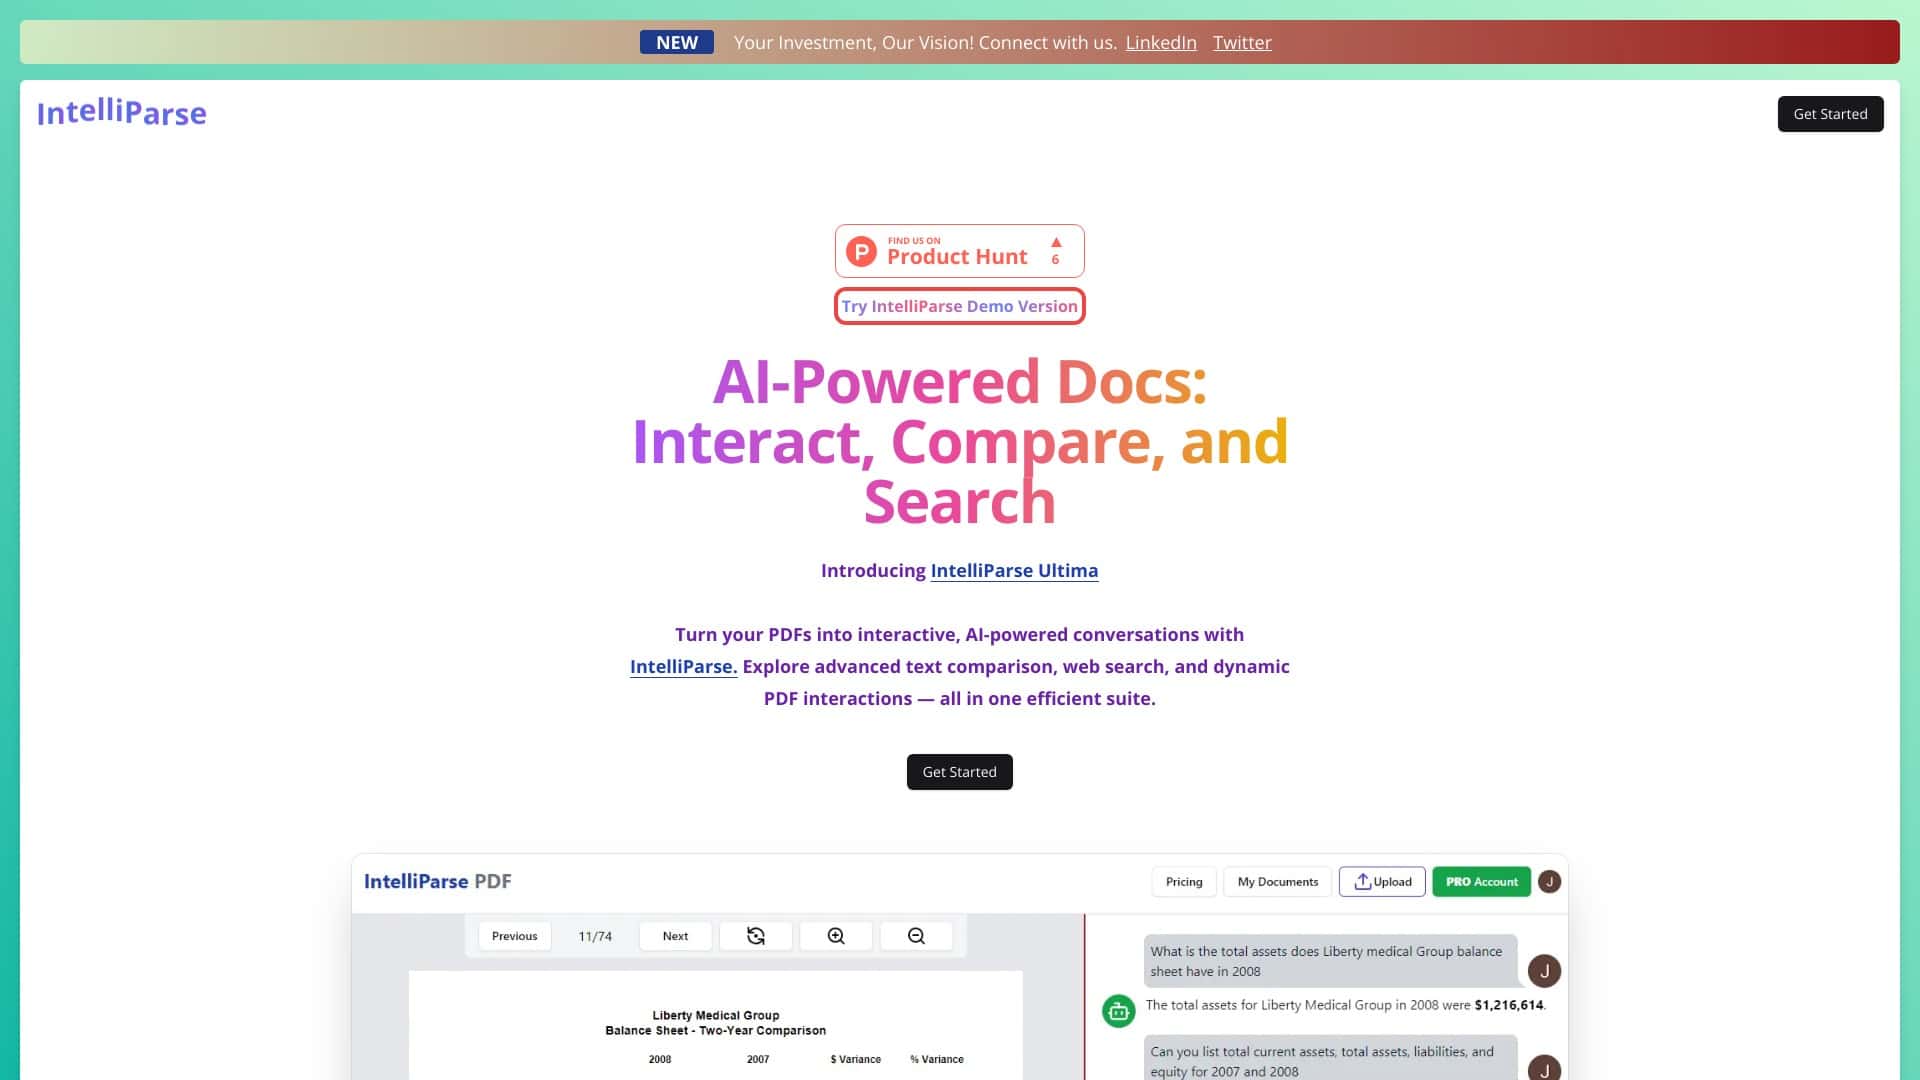The image size is (1920, 1080).
Task: Zoom in on the PDF page
Action: point(836,936)
